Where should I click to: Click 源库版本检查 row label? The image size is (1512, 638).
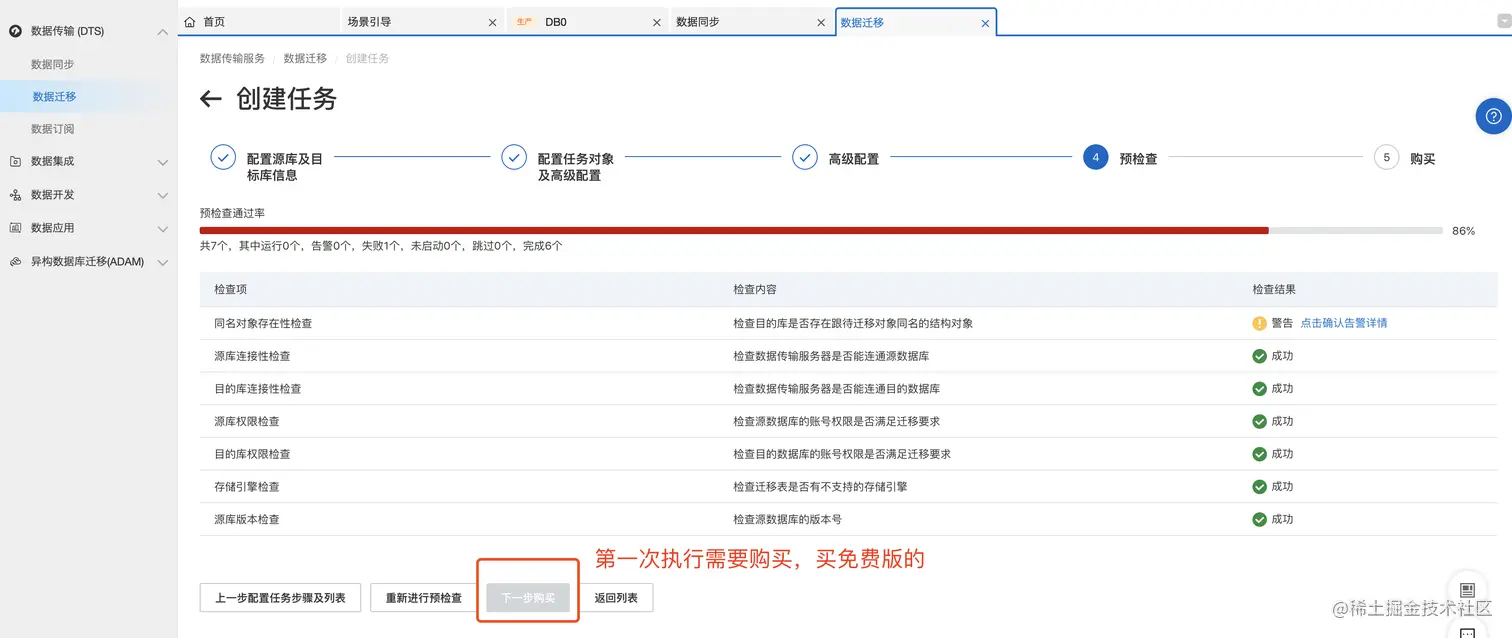point(247,520)
